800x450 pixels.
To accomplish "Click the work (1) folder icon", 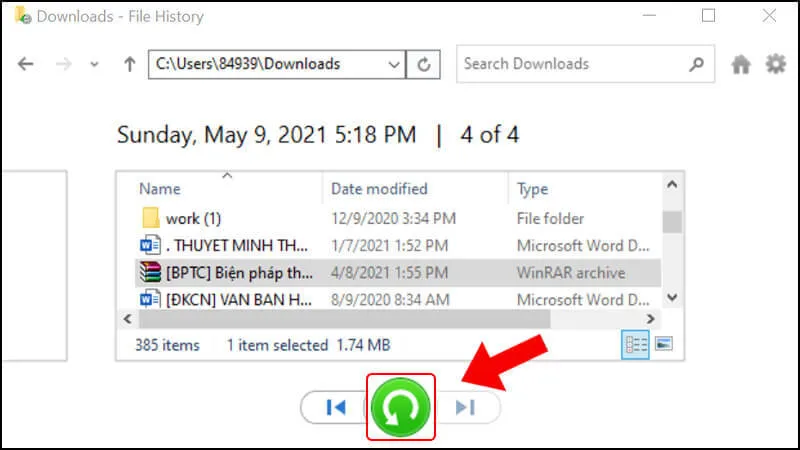I will tap(151, 218).
